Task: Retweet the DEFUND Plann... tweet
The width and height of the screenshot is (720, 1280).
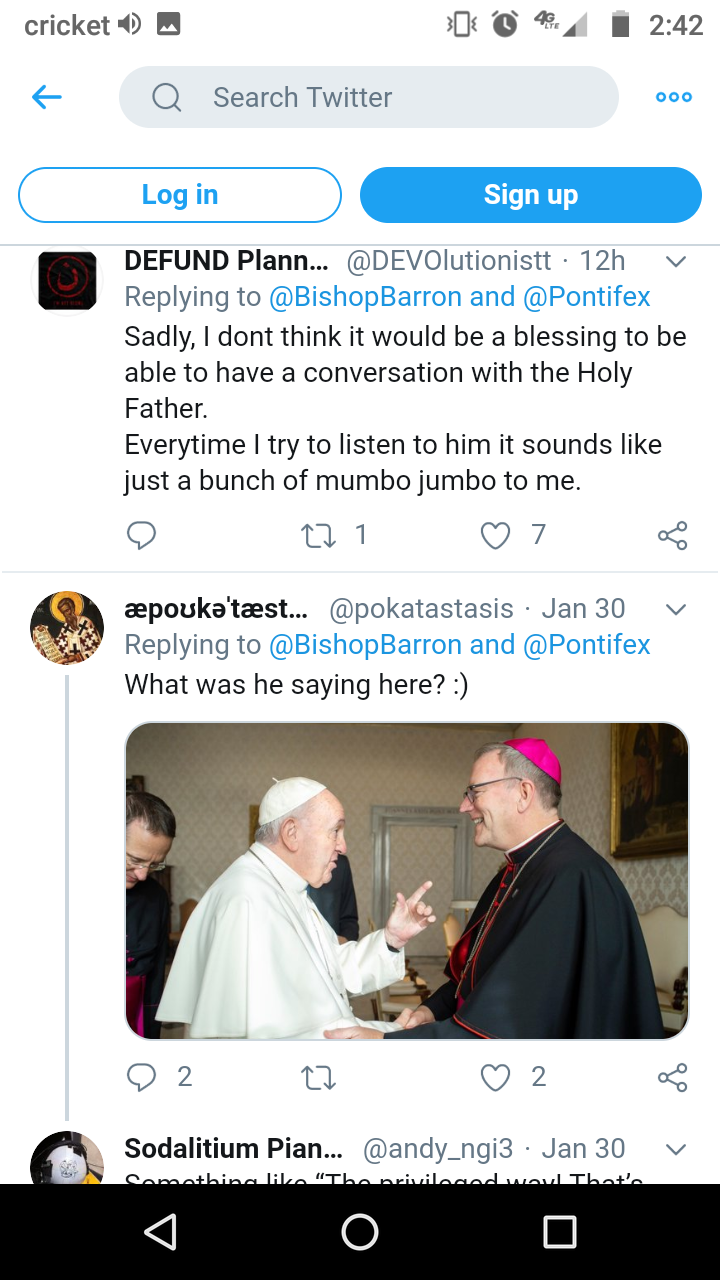Action: coord(319,537)
